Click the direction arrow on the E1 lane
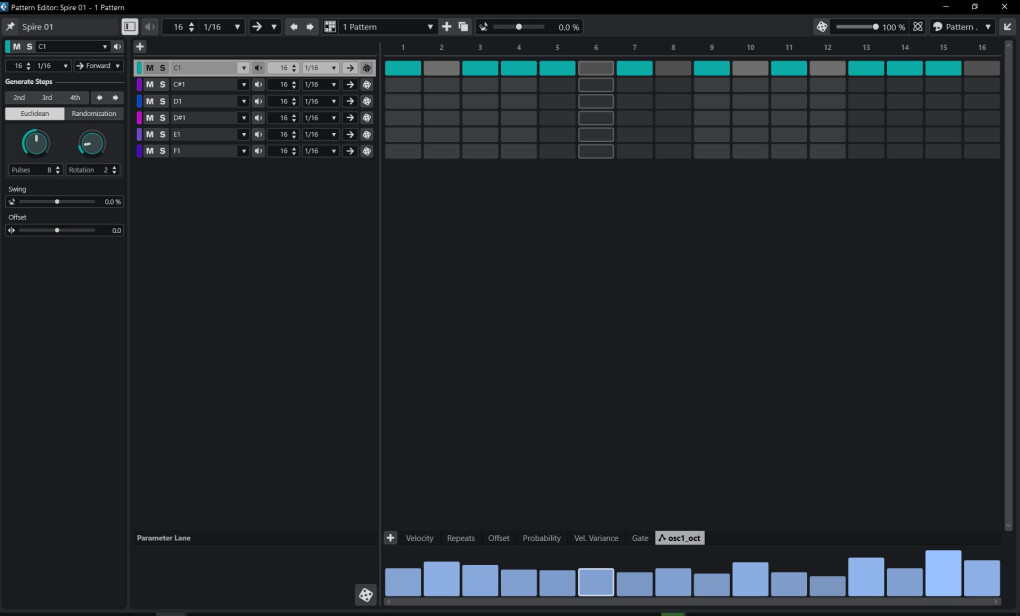The width and height of the screenshot is (1020, 616). pyautogui.click(x=350, y=135)
